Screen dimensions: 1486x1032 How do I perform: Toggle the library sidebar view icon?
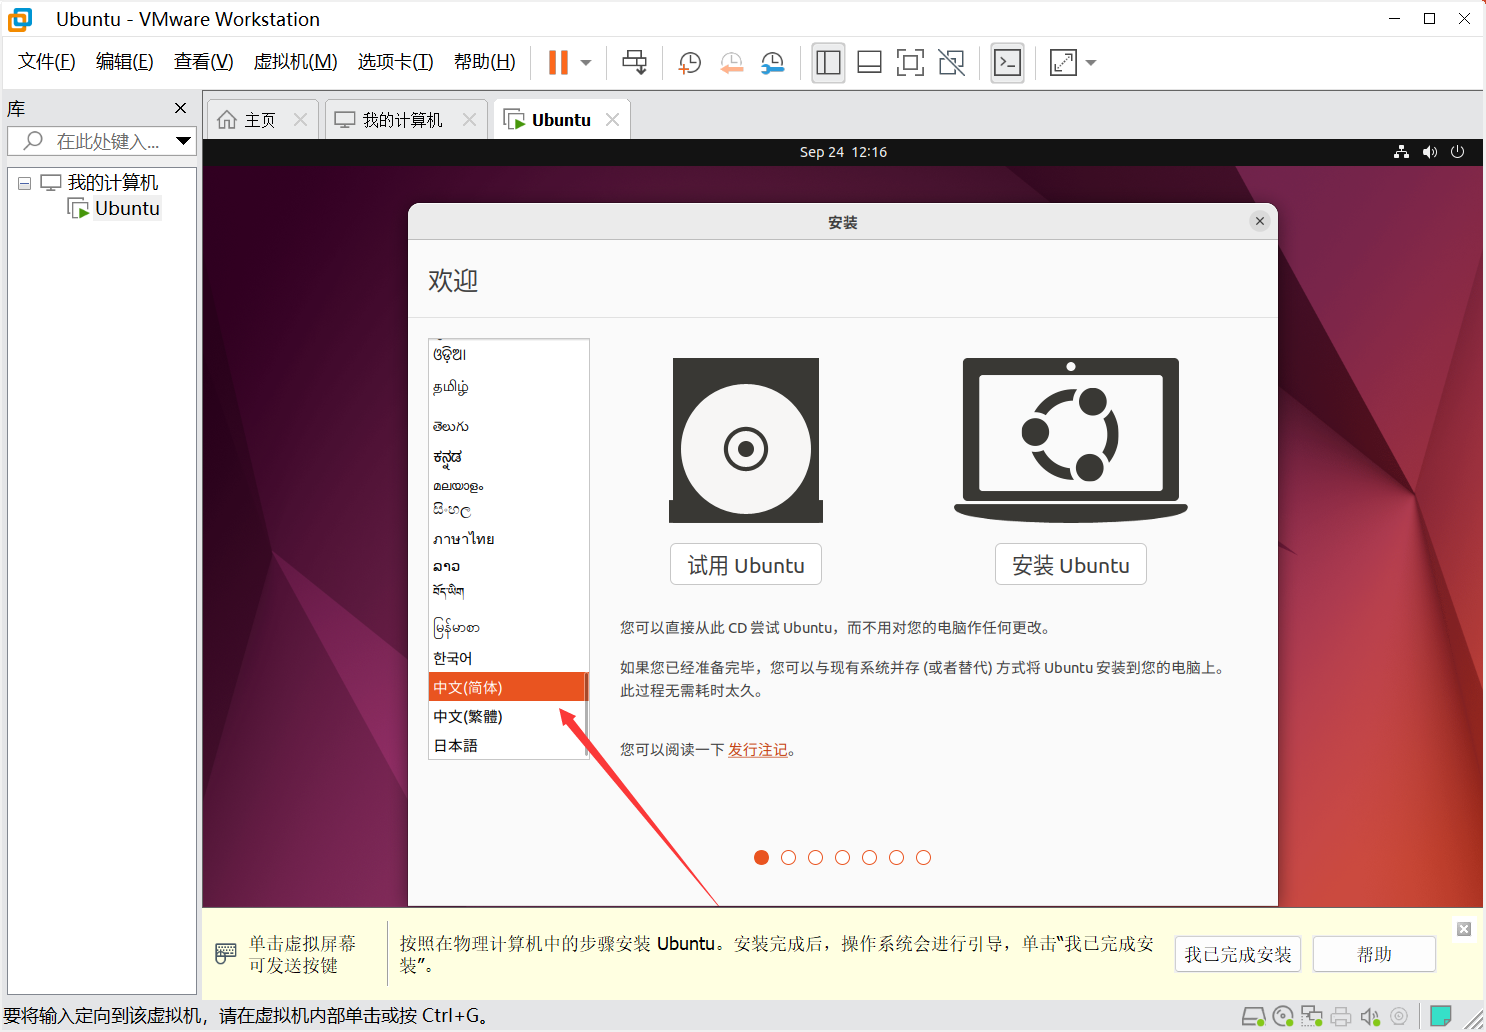[828, 63]
